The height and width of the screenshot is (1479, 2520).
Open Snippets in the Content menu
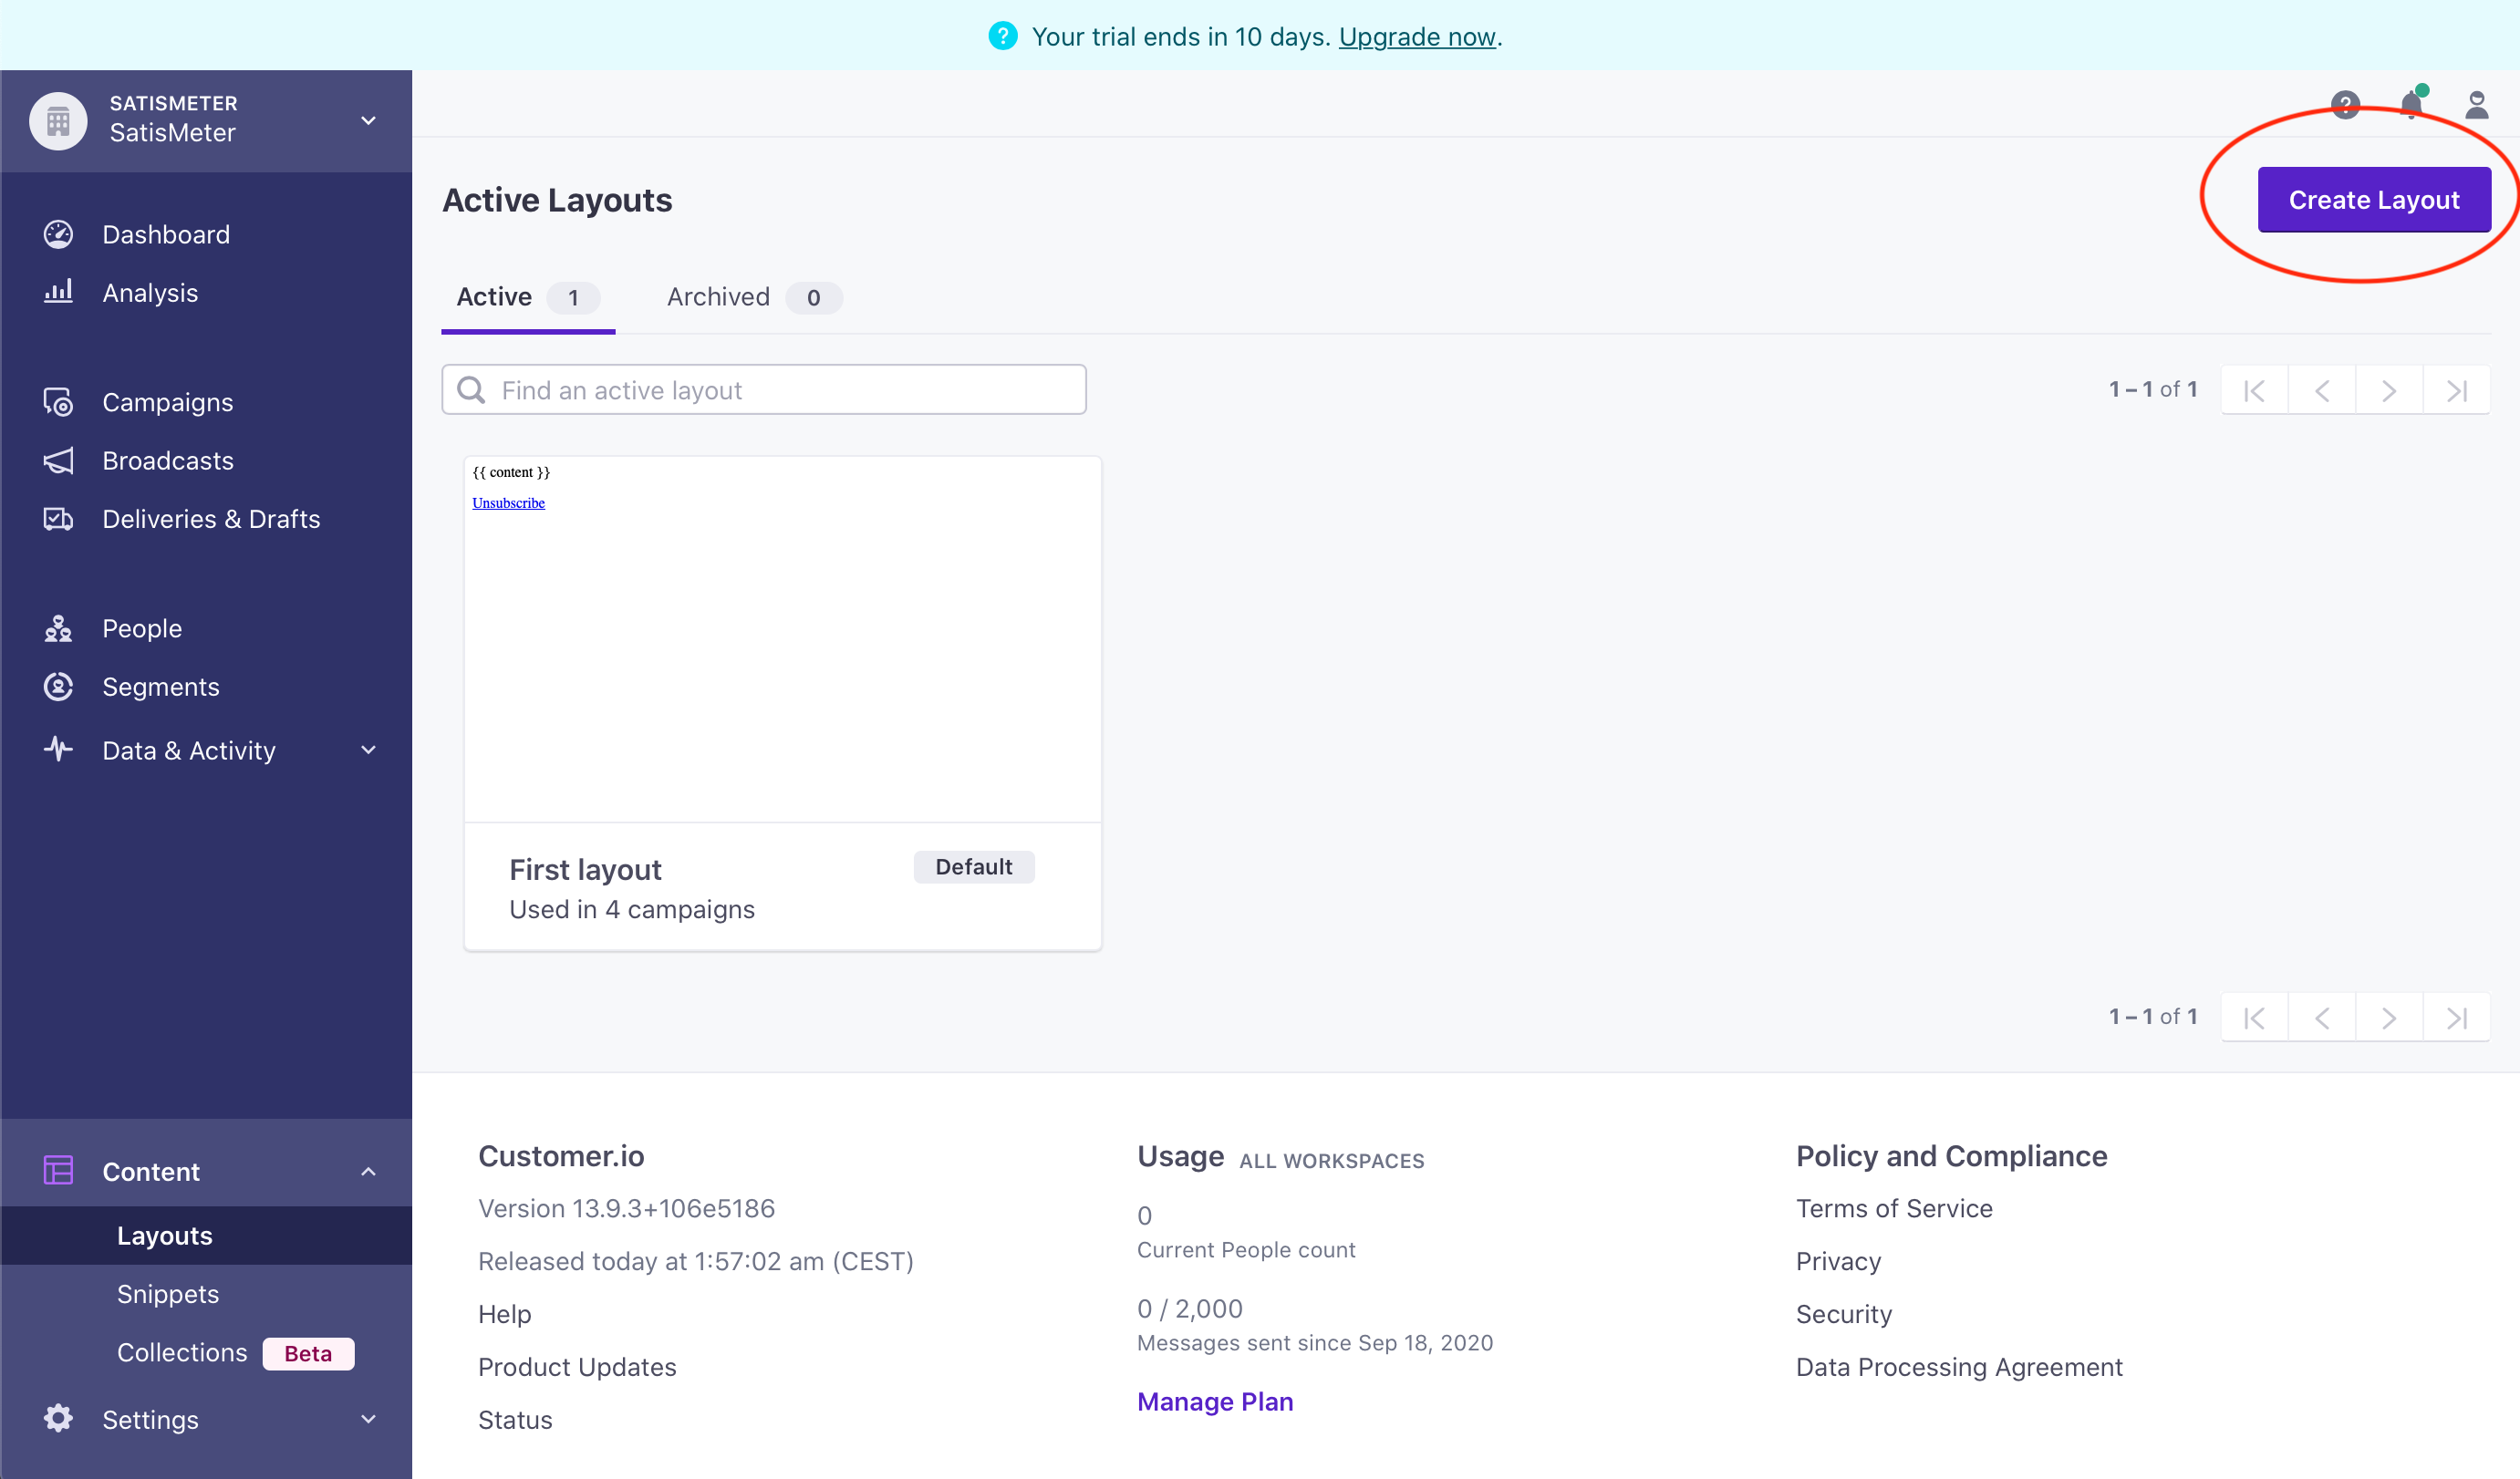pyautogui.click(x=168, y=1294)
